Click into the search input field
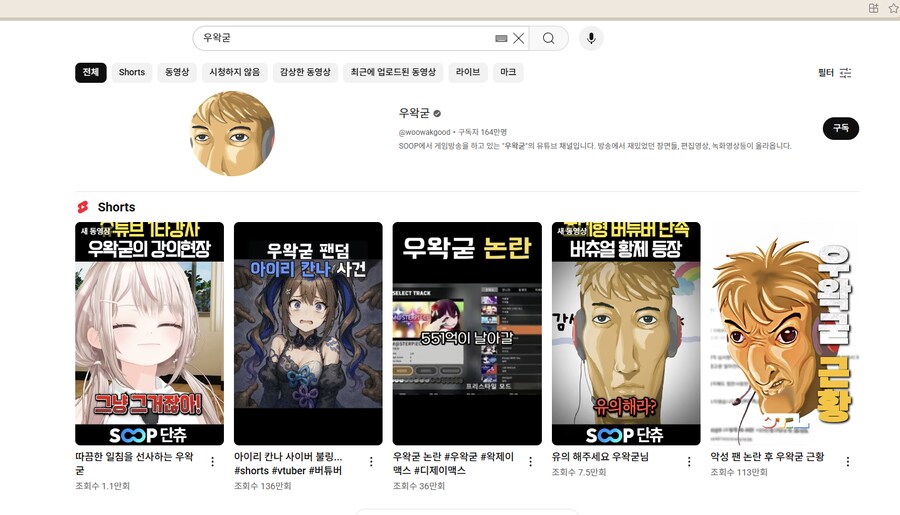 pos(340,39)
